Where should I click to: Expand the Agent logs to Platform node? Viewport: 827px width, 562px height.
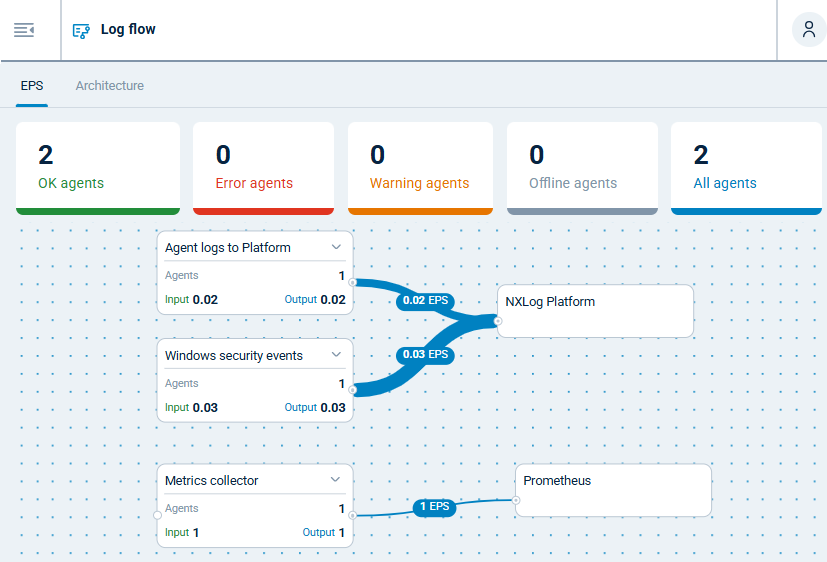pyautogui.click(x=336, y=247)
